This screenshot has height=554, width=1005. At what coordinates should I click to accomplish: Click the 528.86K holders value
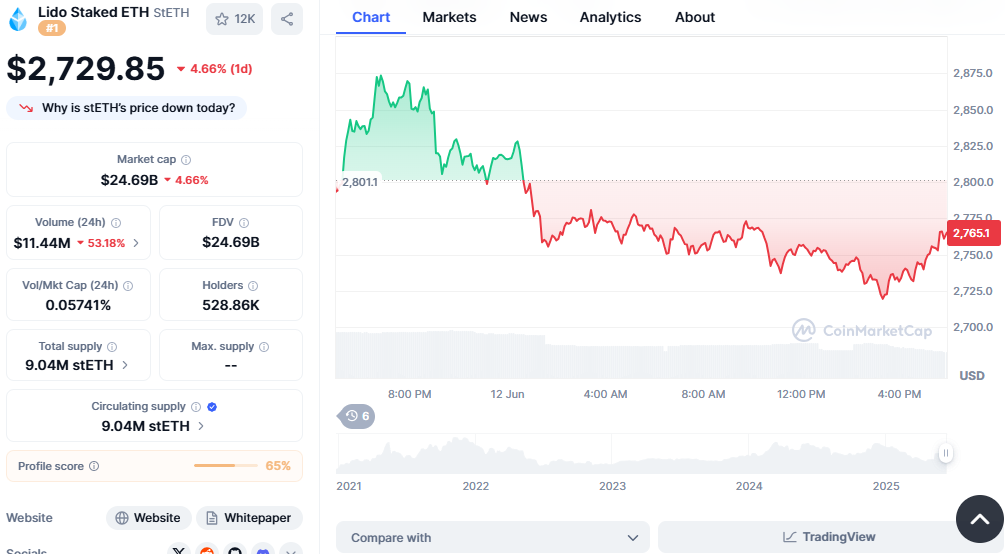click(x=231, y=305)
